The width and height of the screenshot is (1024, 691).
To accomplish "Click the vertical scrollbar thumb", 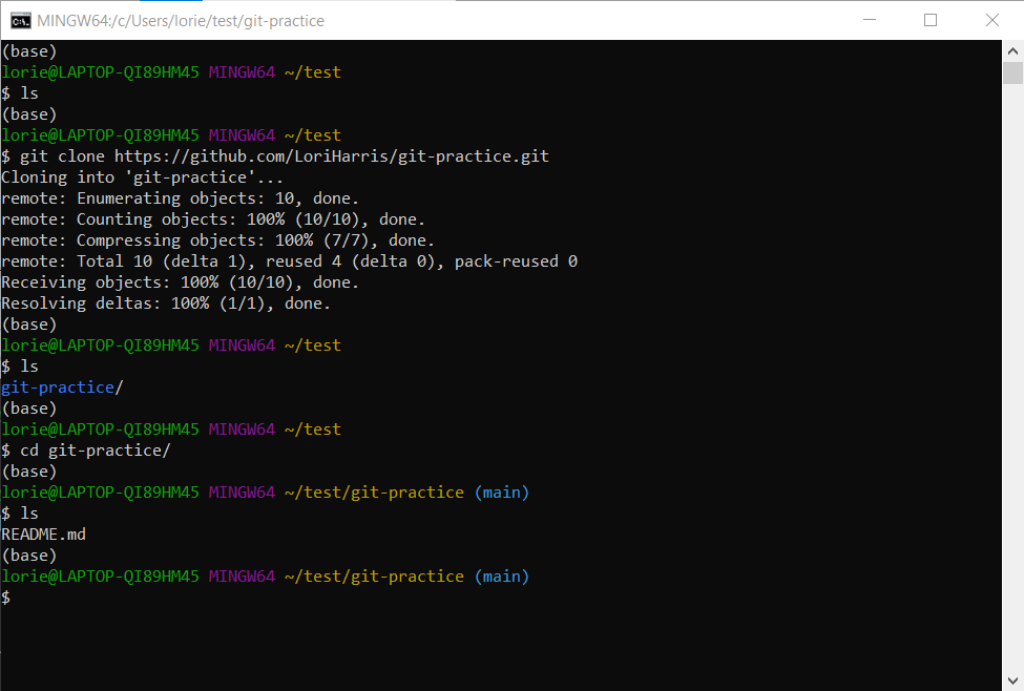I will click(1013, 73).
